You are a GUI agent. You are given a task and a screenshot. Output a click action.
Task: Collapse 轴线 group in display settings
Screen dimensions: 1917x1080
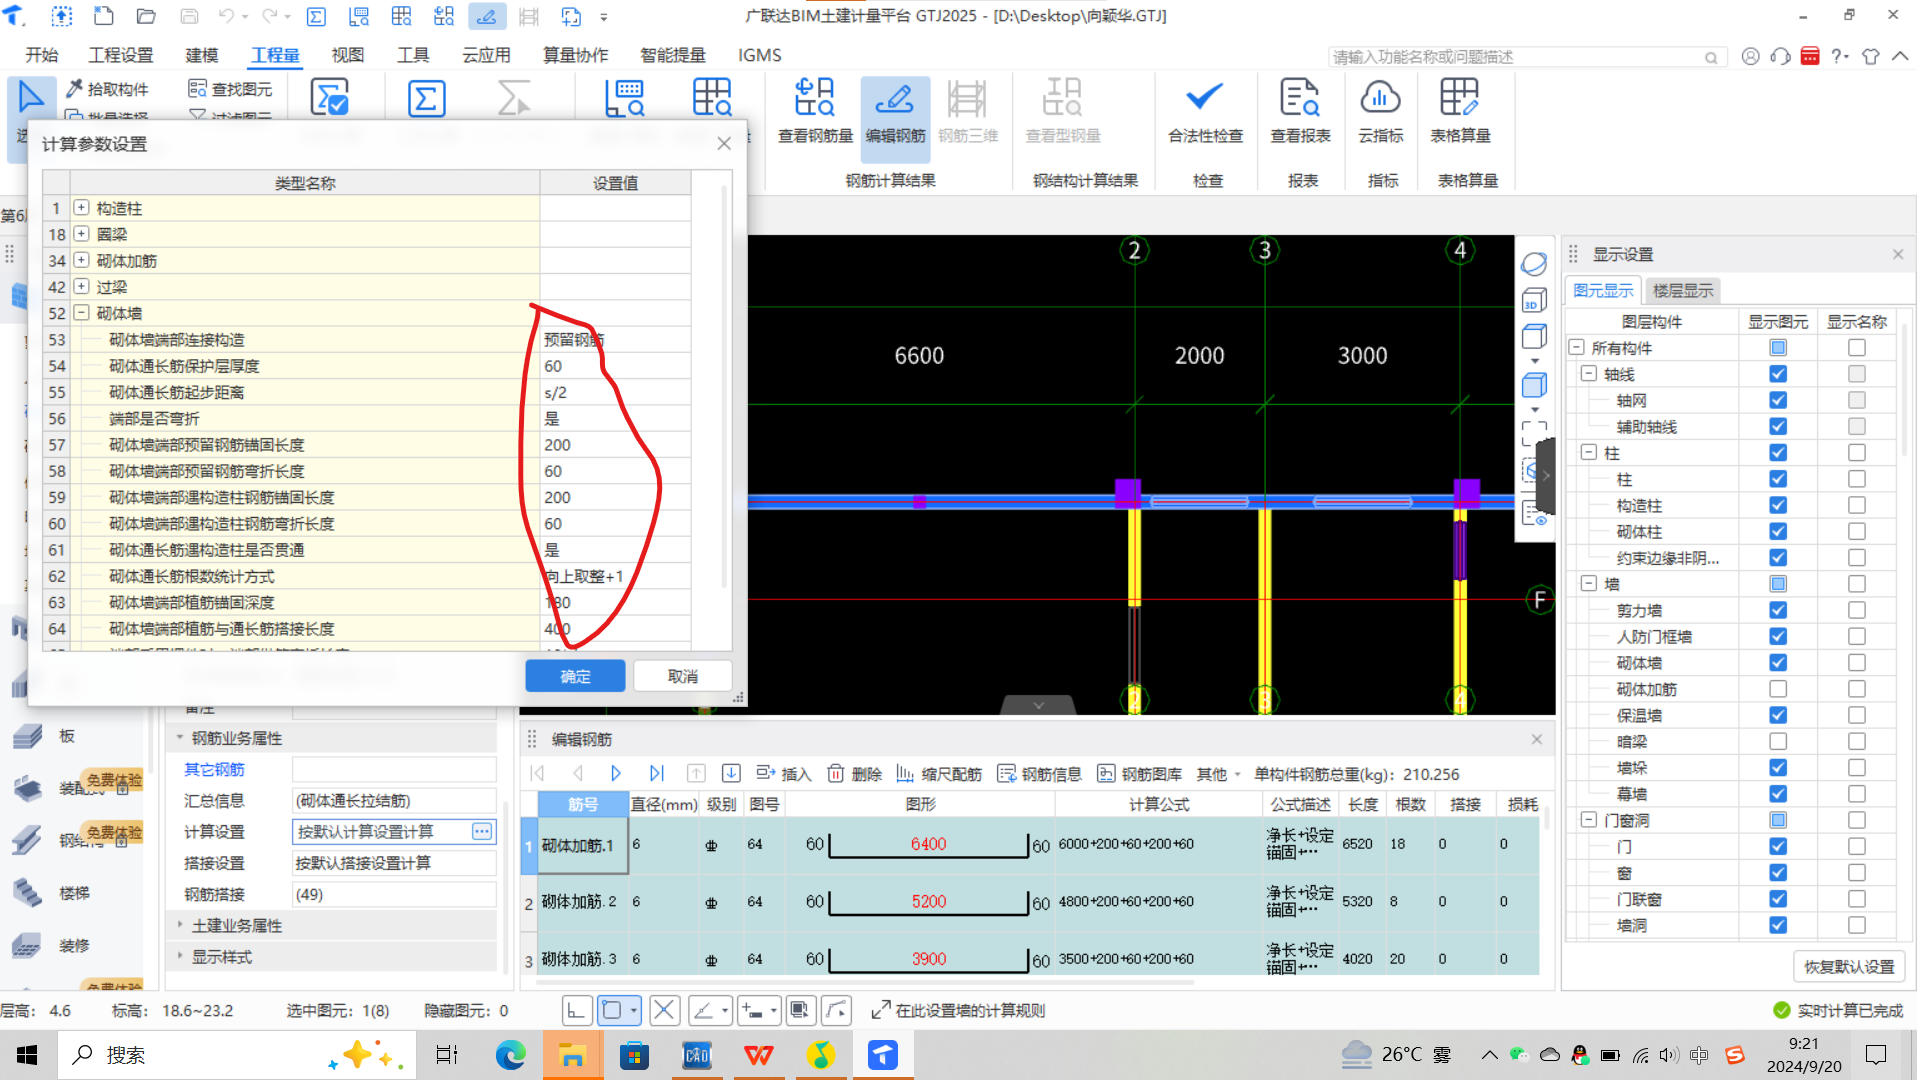(1589, 373)
